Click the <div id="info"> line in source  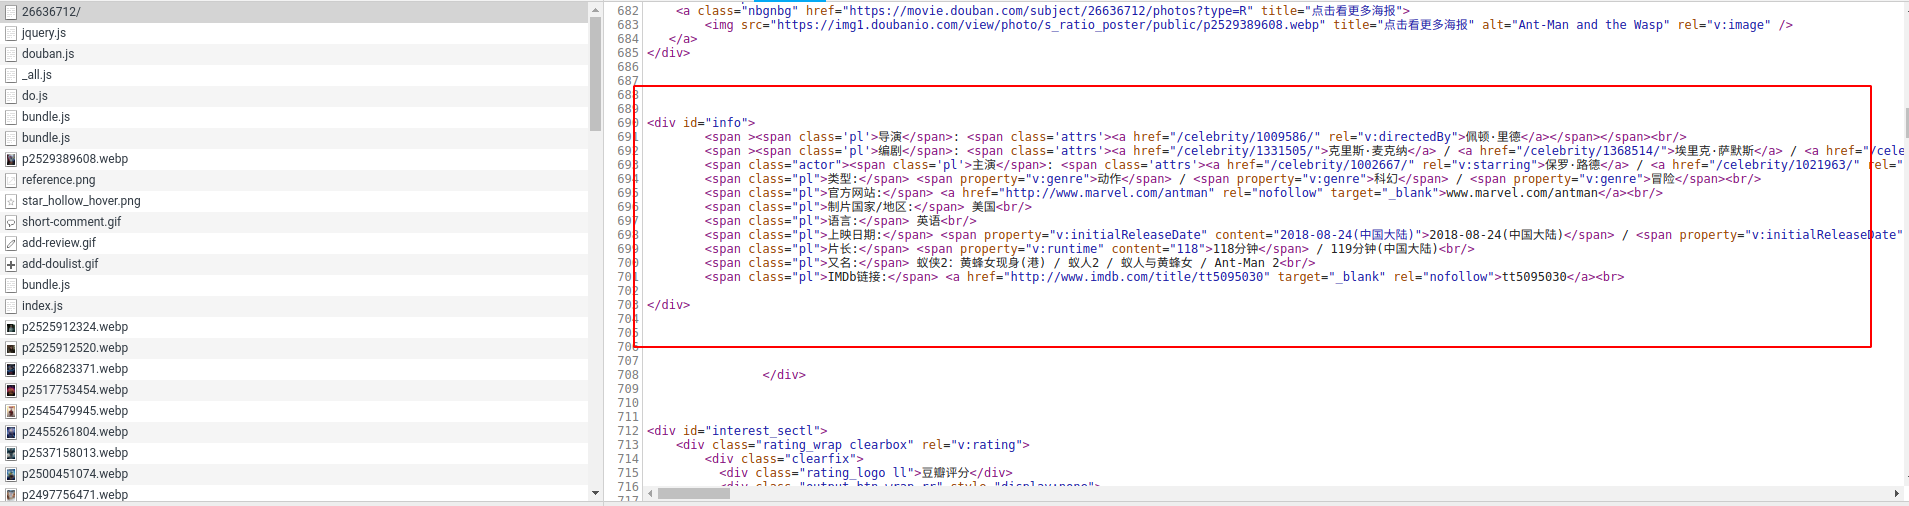pyautogui.click(x=701, y=123)
